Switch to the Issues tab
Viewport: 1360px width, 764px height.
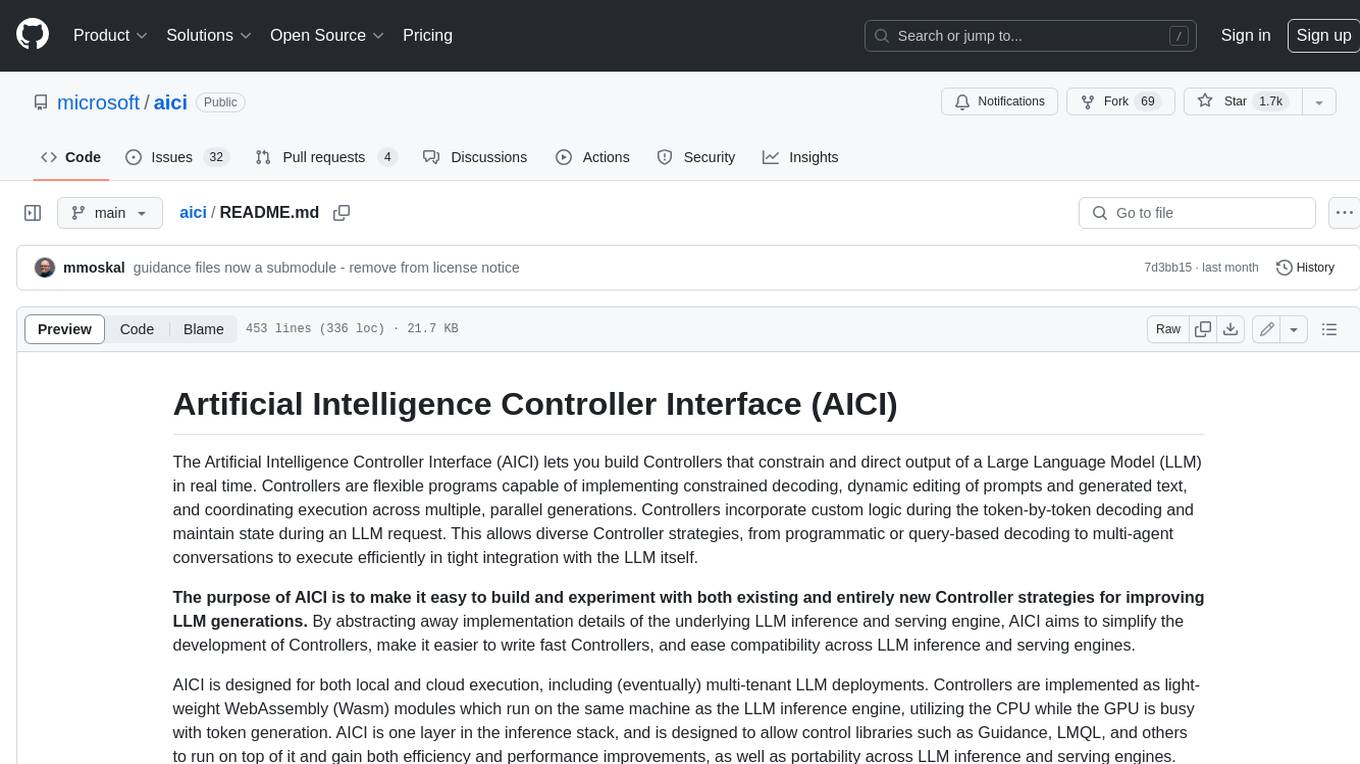click(177, 157)
